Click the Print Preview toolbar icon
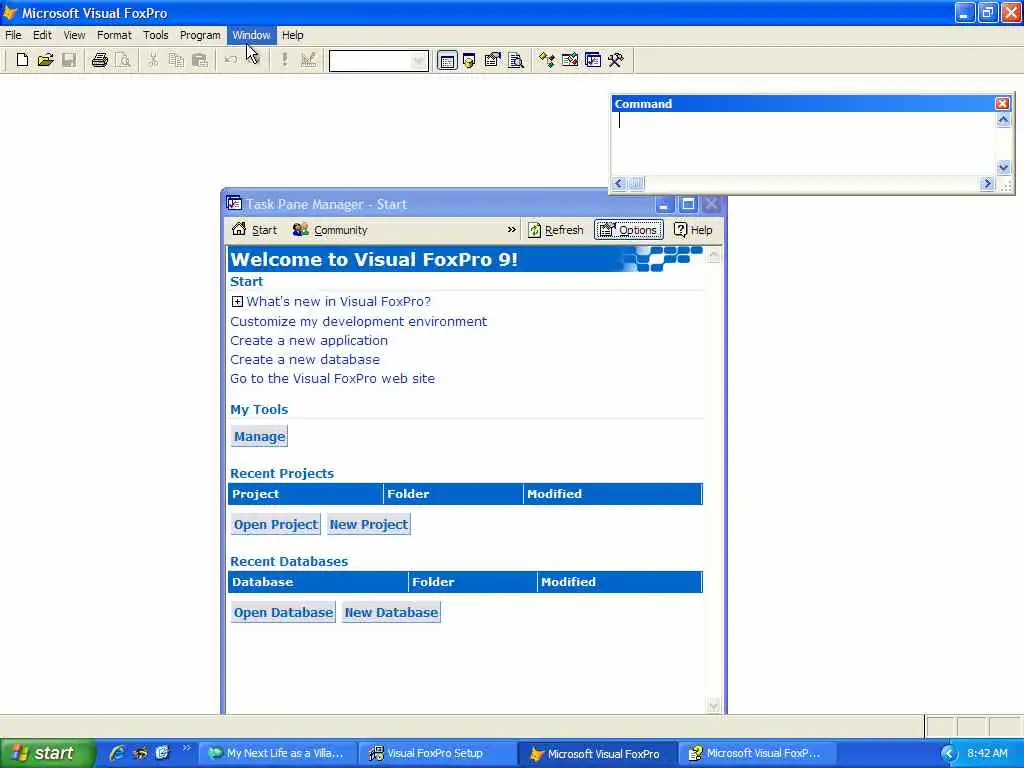Image resolution: width=1024 pixels, height=768 pixels. (x=123, y=61)
